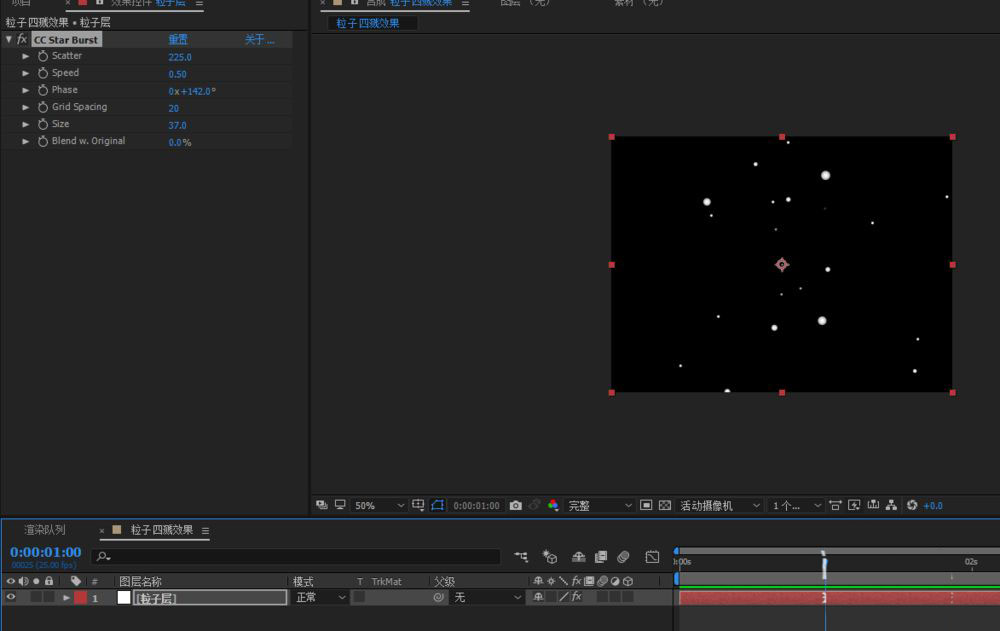Click 重置 to reset CC Star Burst

178,40
